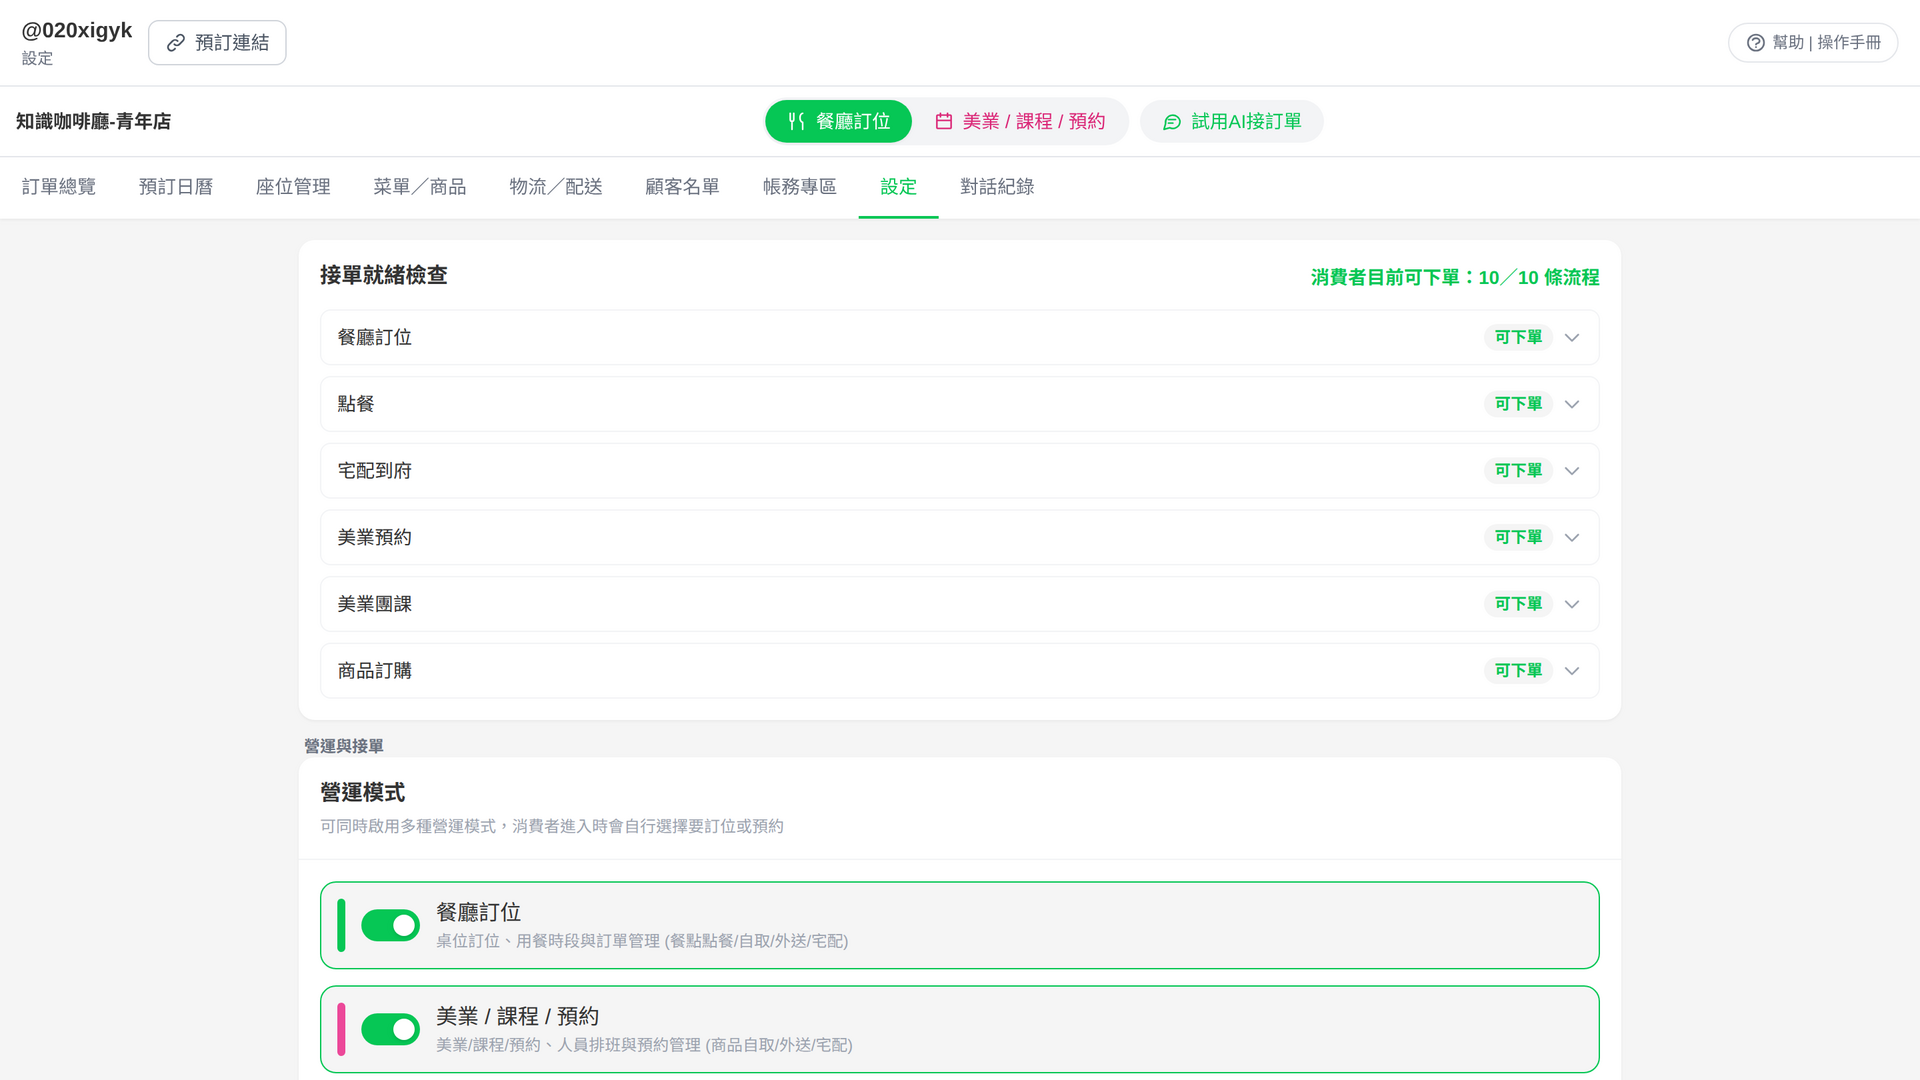The image size is (1920, 1080).
Task: Click the store name 知識咖啡廳-青年店
Action: coord(94,122)
